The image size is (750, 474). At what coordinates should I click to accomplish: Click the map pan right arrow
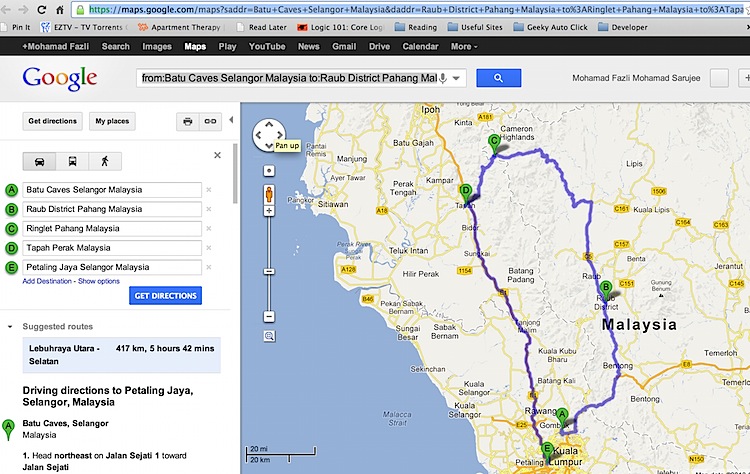[x=279, y=135]
